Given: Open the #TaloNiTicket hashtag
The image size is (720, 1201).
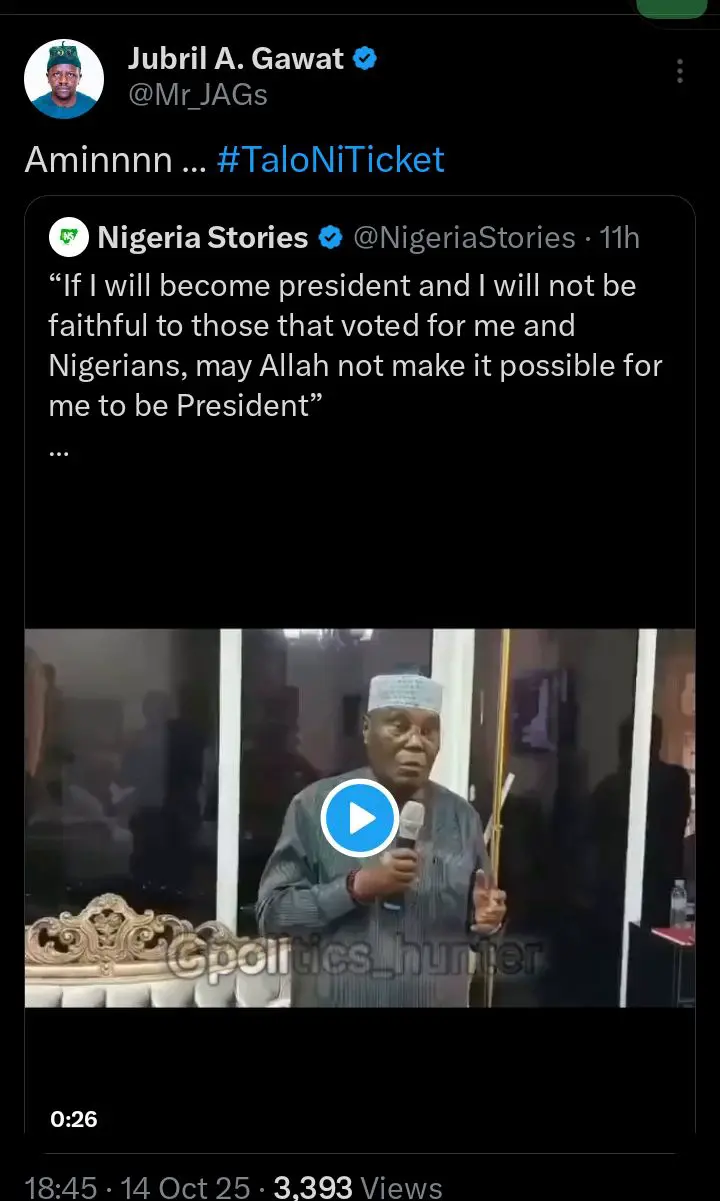Looking at the screenshot, I should coord(330,160).
